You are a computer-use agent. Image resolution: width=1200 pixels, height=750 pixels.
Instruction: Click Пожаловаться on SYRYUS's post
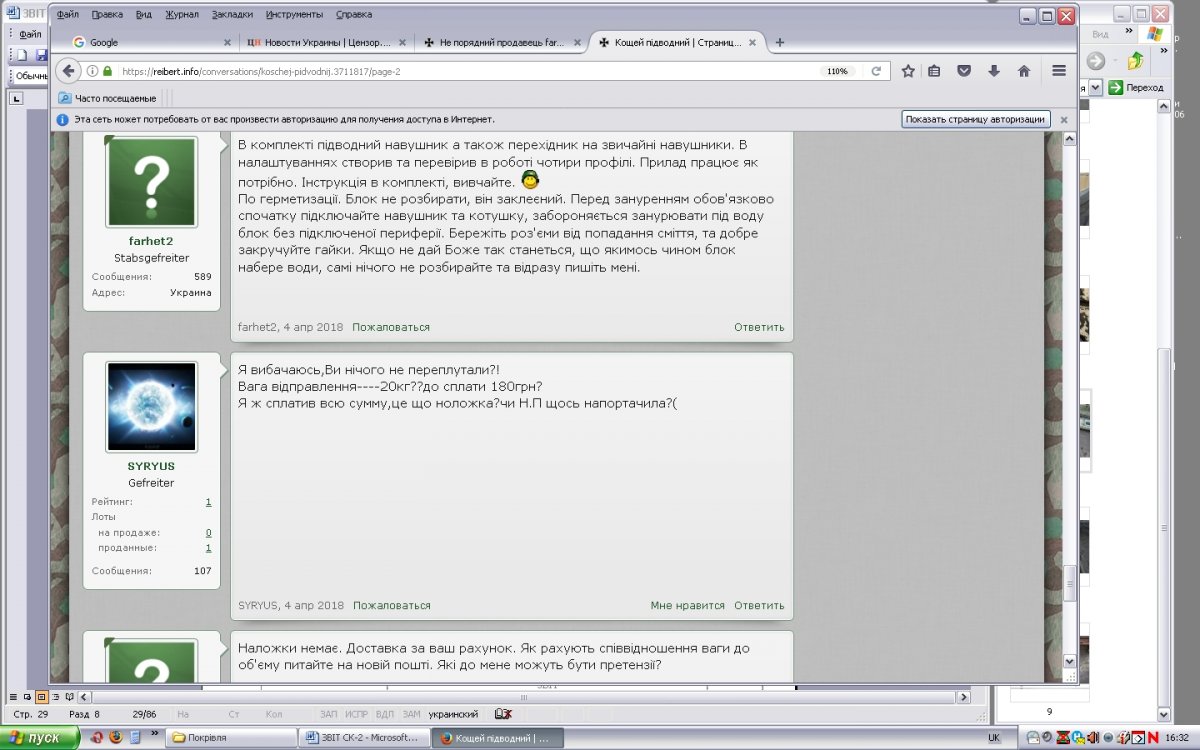pos(391,605)
